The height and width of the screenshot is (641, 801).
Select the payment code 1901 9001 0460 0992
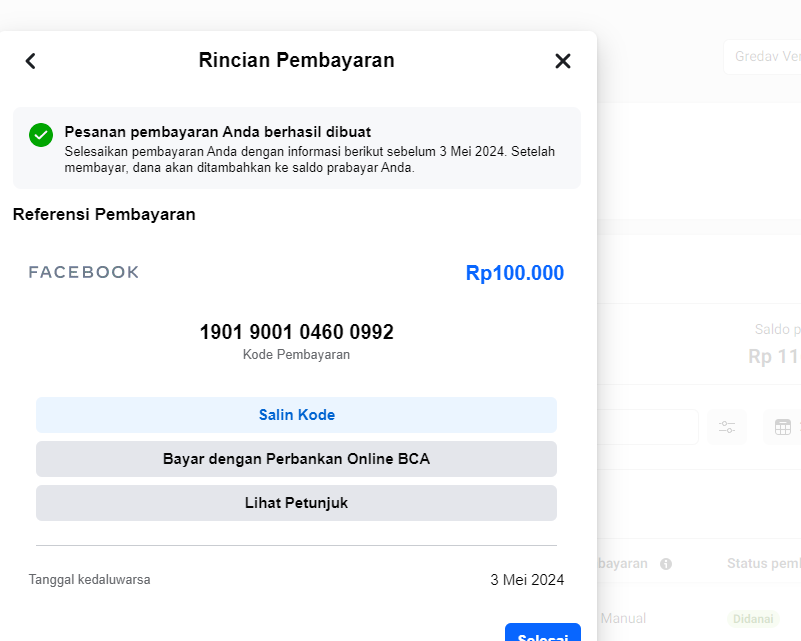pos(296,332)
